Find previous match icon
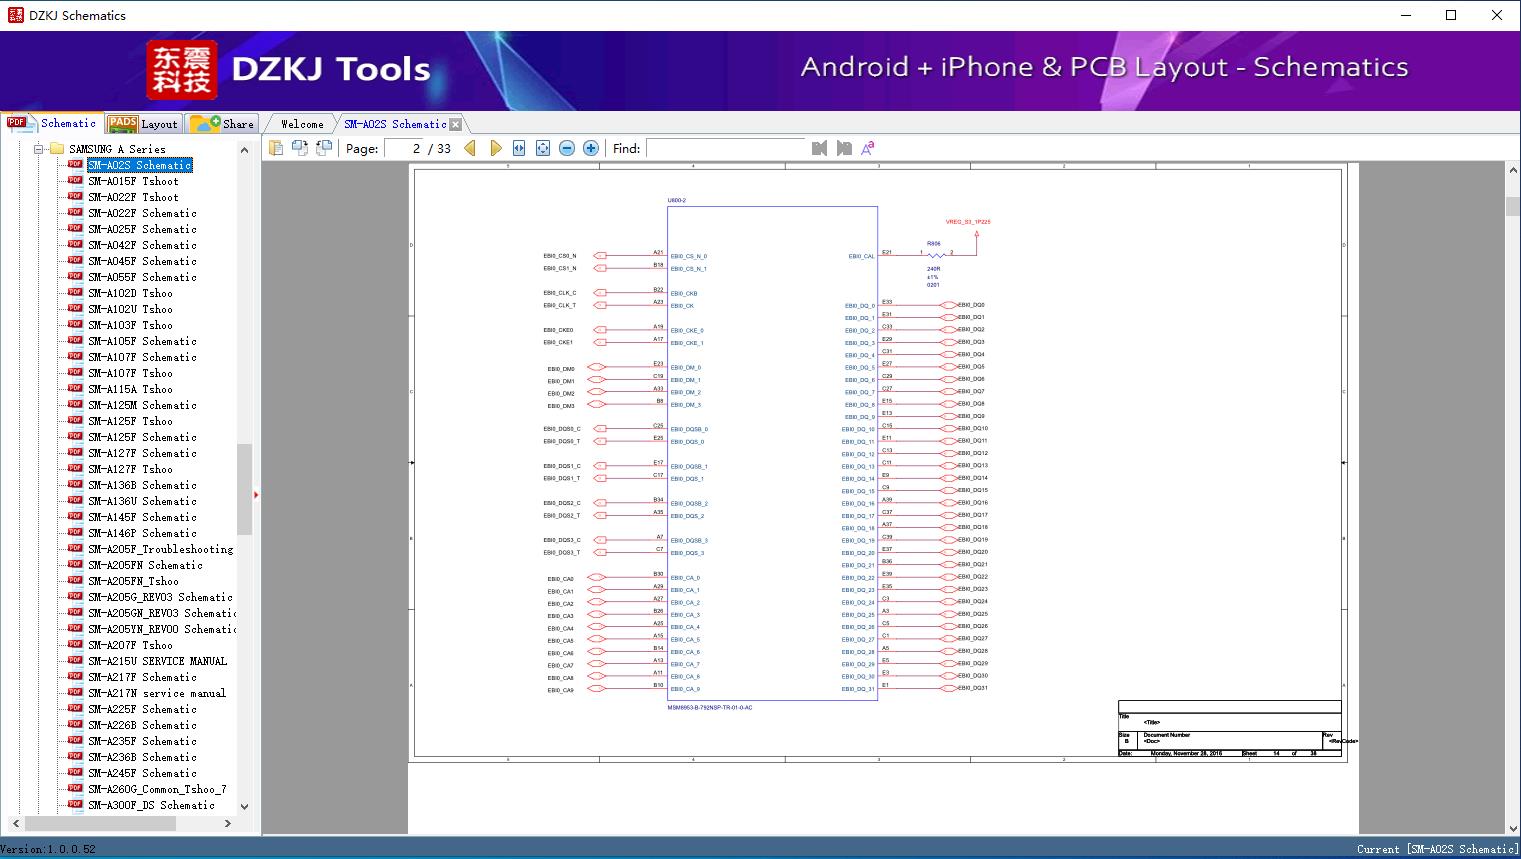 (x=819, y=148)
